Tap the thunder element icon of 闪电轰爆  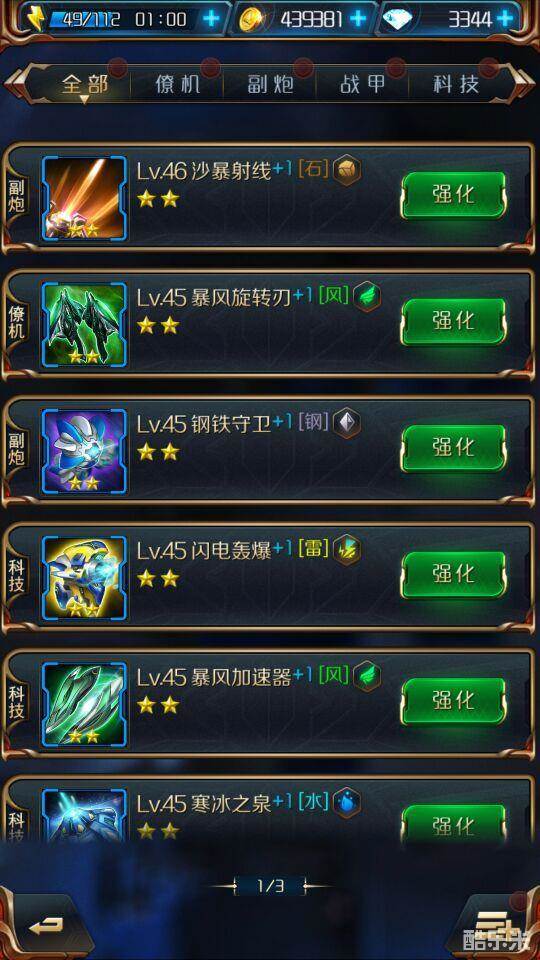(347, 549)
